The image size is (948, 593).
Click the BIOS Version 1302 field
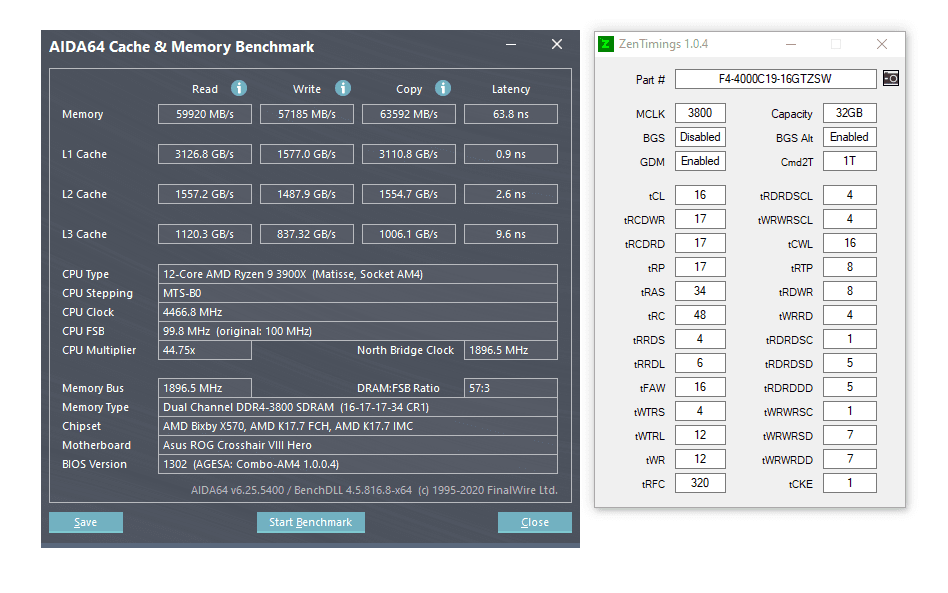coord(358,464)
